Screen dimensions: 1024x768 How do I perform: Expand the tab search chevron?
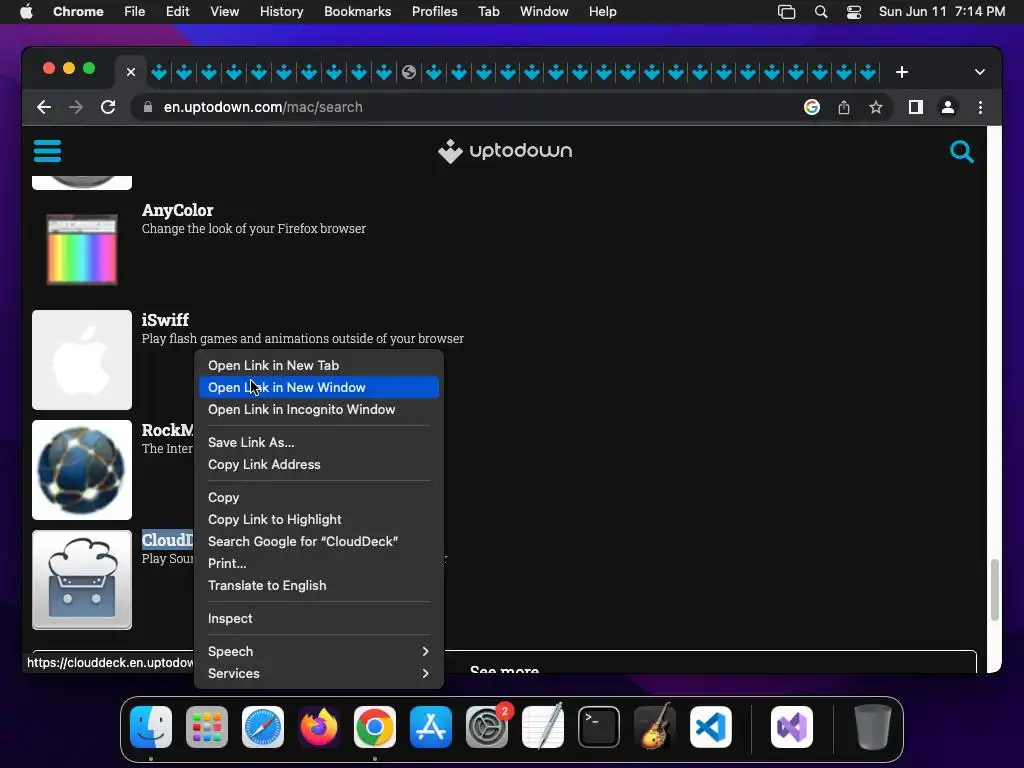(x=980, y=72)
